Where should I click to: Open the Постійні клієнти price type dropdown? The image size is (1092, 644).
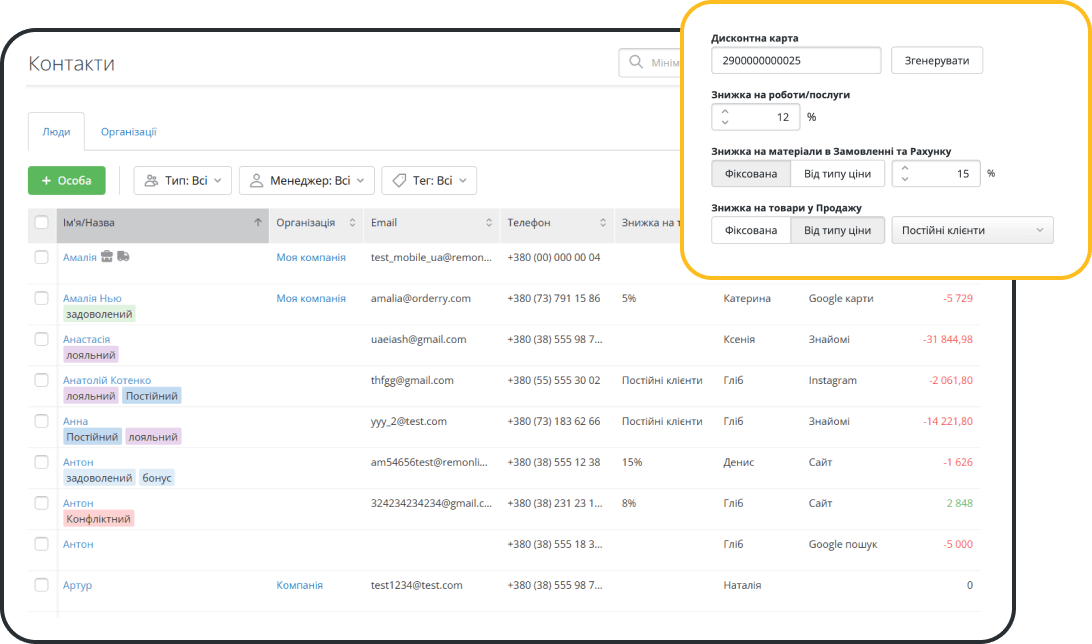(x=971, y=230)
